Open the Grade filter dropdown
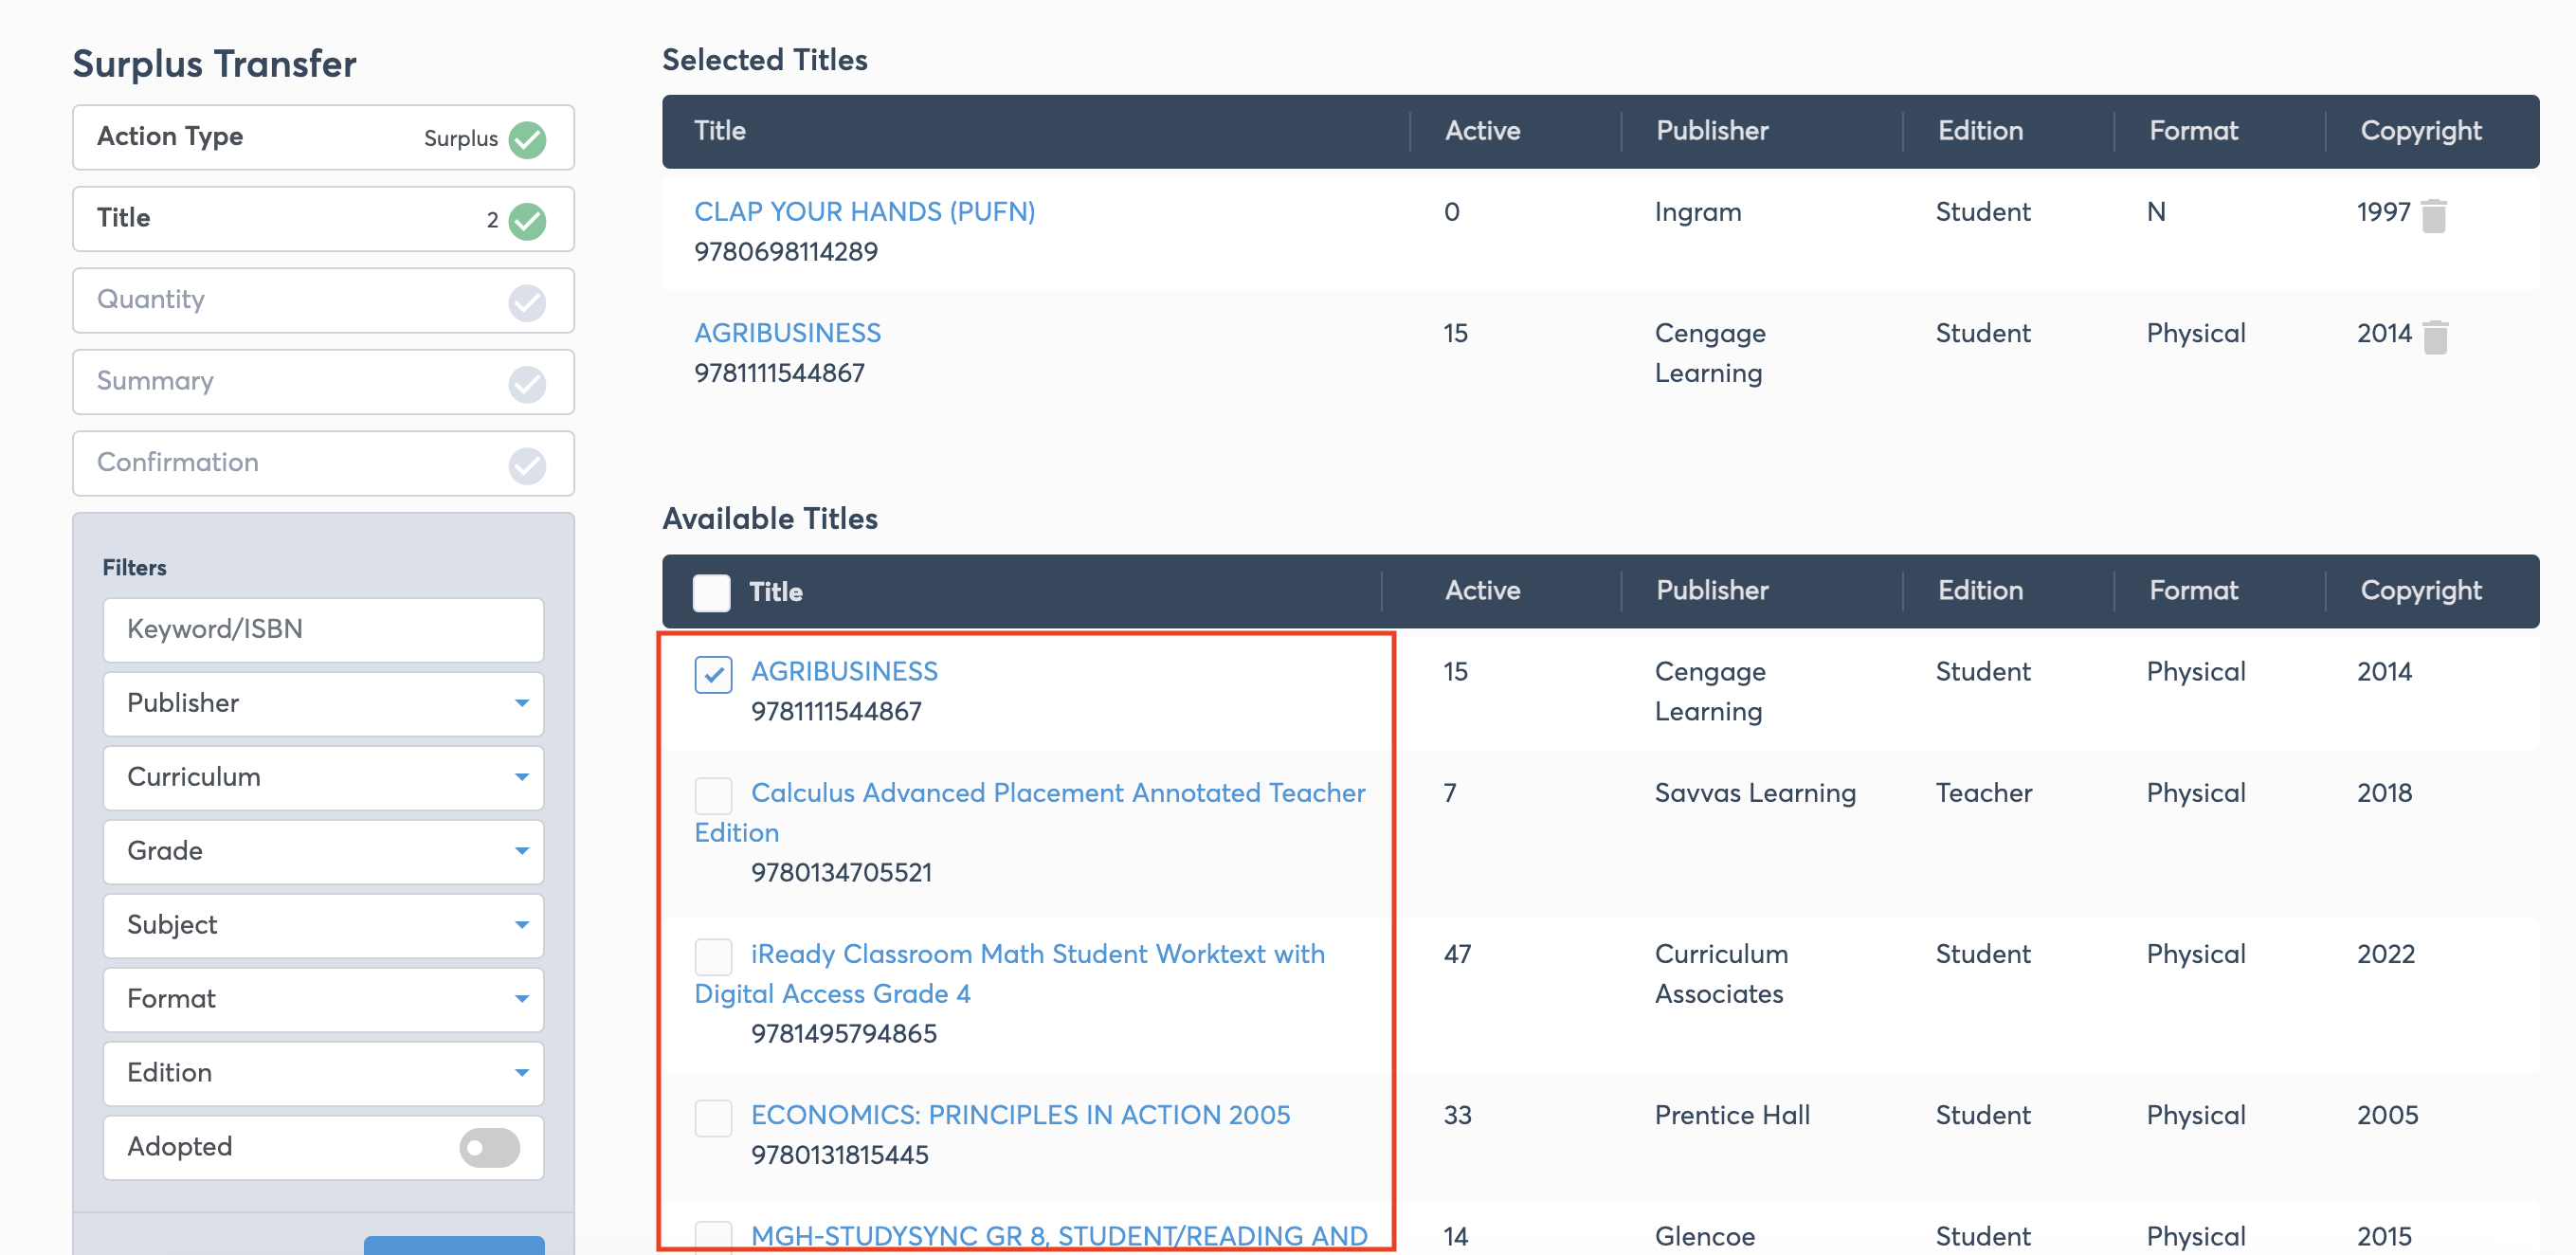 tap(323, 851)
